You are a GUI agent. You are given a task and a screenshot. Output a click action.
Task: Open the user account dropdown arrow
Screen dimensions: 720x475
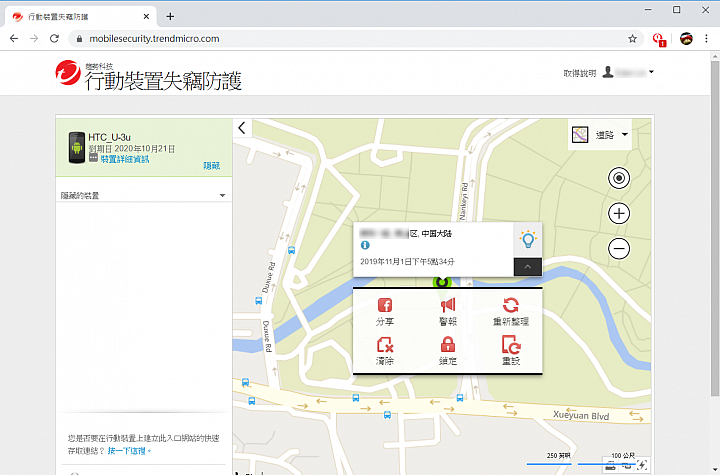(x=651, y=72)
